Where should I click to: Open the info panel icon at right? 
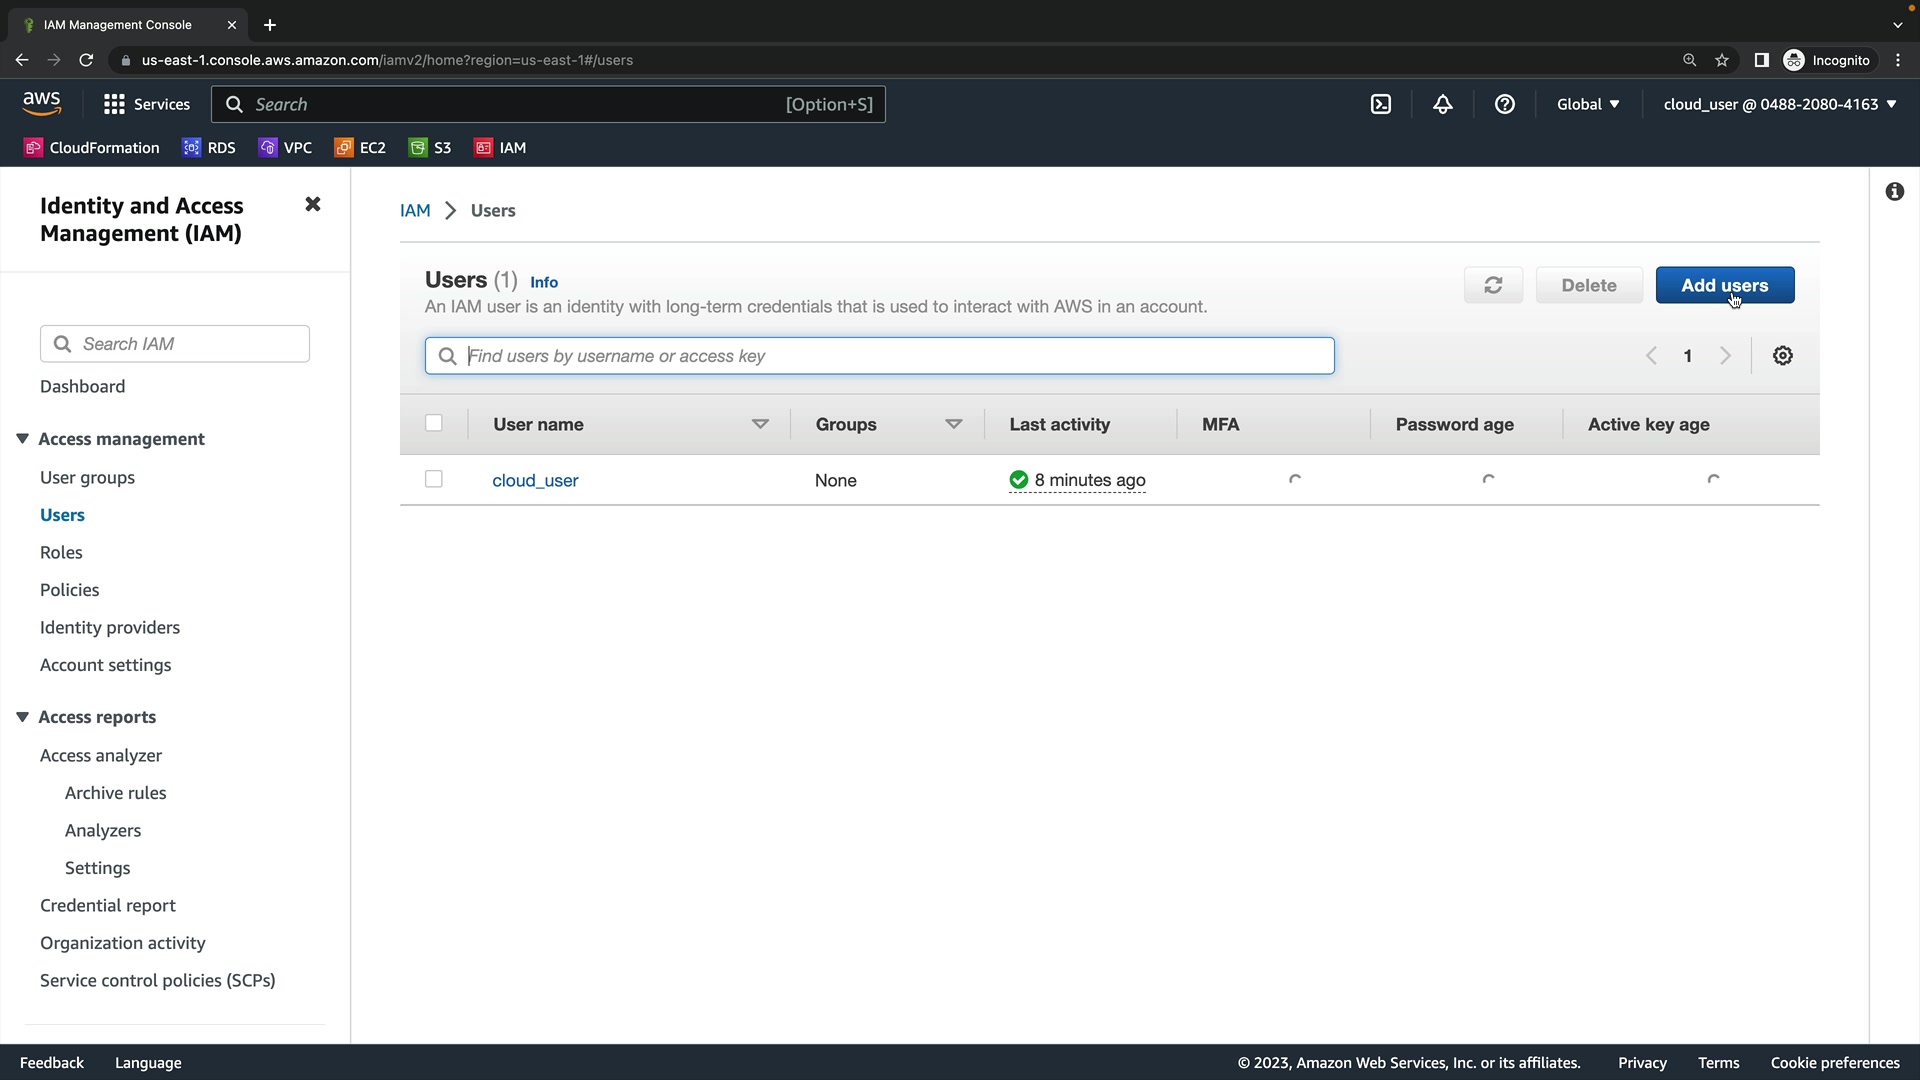click(1894, 191)
